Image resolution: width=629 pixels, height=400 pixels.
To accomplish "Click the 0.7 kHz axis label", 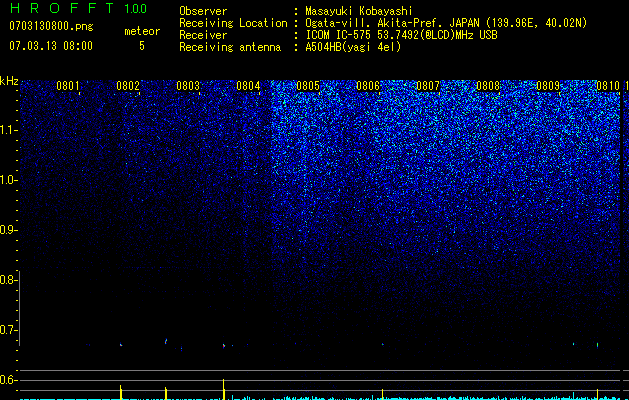I will click(x=8, y=330).
